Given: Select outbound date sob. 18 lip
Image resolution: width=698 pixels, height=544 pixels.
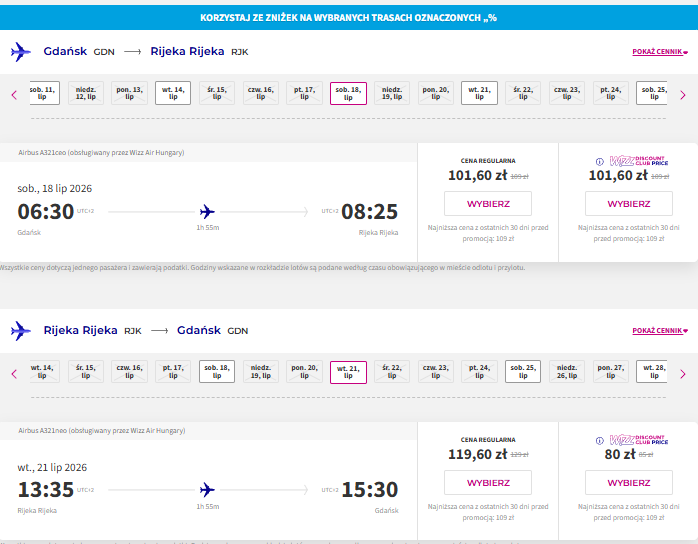Looking at the screenshot, I should pos(348,93).
